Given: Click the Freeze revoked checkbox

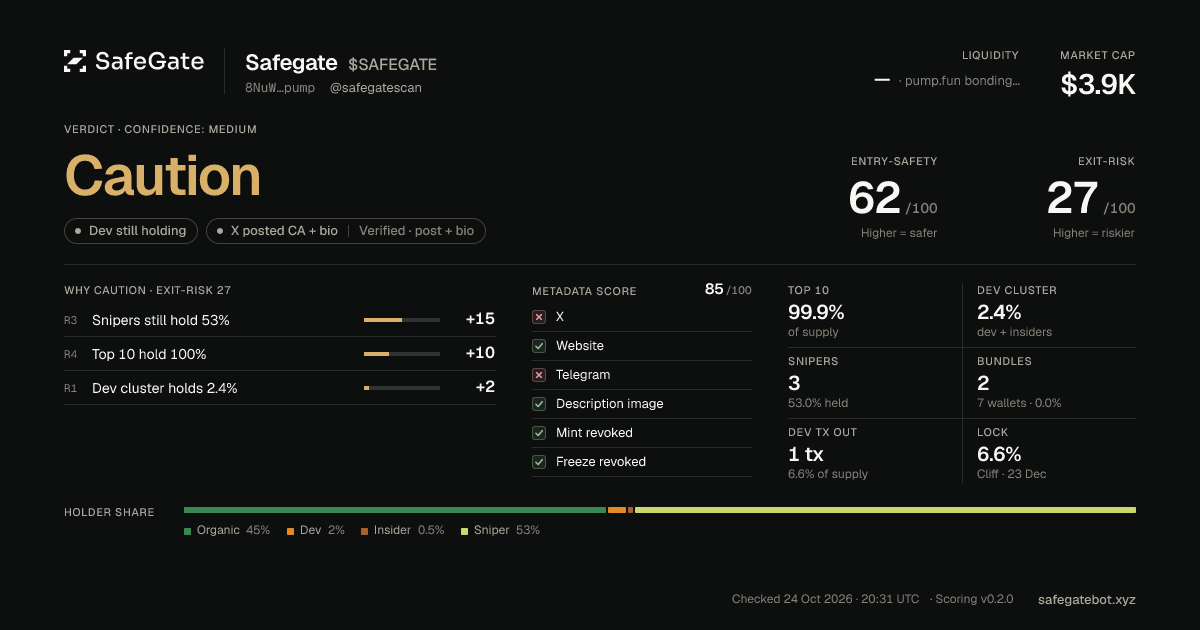Looking at the screenshot, I should (539, 461).
